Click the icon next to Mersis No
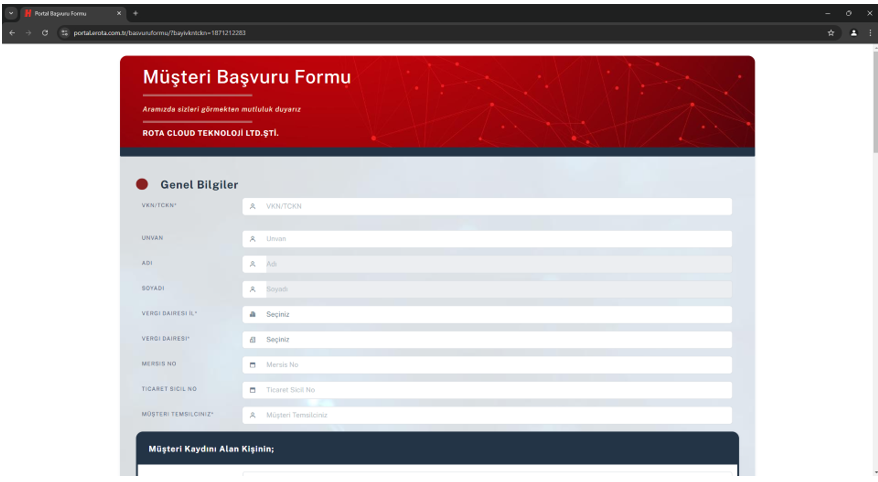This screenshot has width=878, height=482. tap(253, 365)
